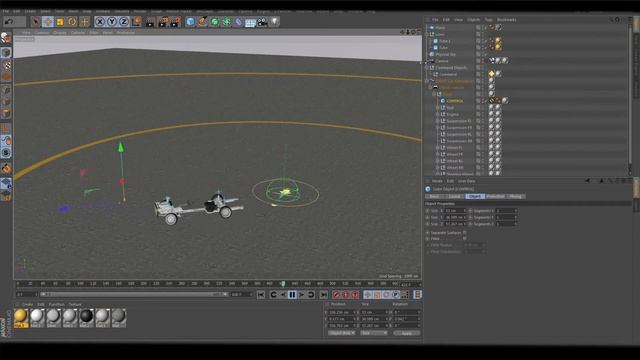The width and height of the screenshot is (640, 360).
Task: Pause the animation playback
Action: [292, 295]
